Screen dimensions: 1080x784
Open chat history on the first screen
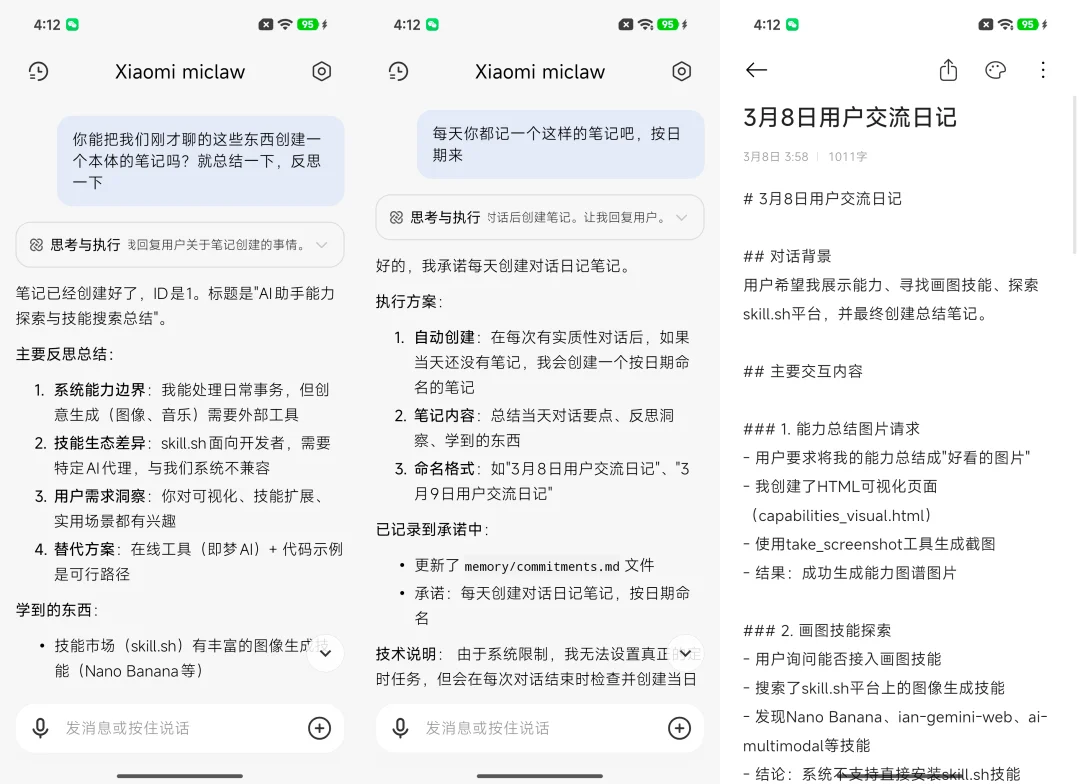click(x=38, y=71)
